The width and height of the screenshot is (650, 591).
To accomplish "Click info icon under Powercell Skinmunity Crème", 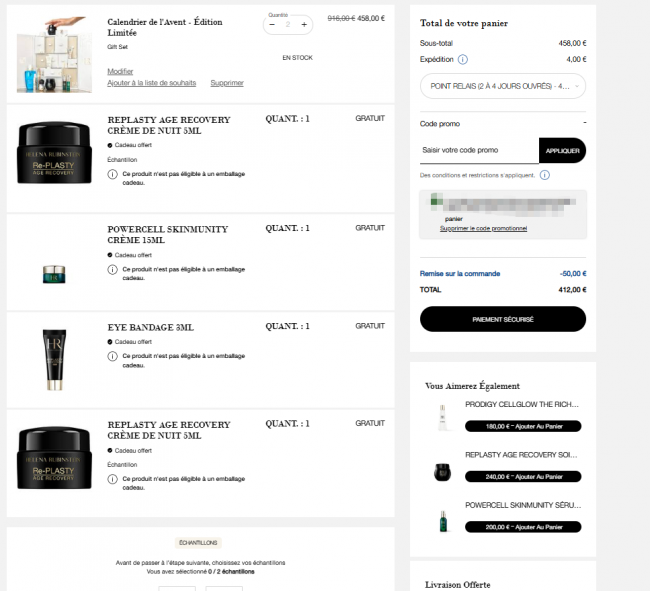I will tap(112, 269).
